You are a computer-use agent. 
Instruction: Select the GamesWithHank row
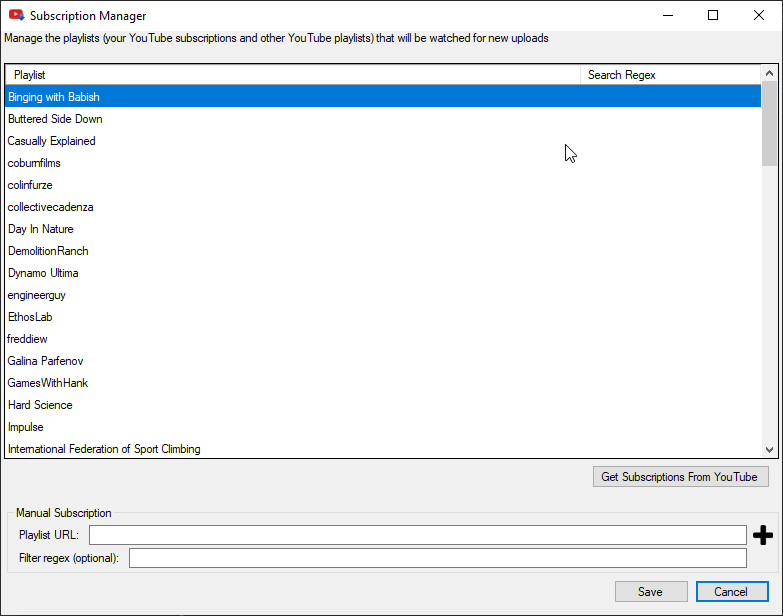pyautogui.click(x=383, y=382)
